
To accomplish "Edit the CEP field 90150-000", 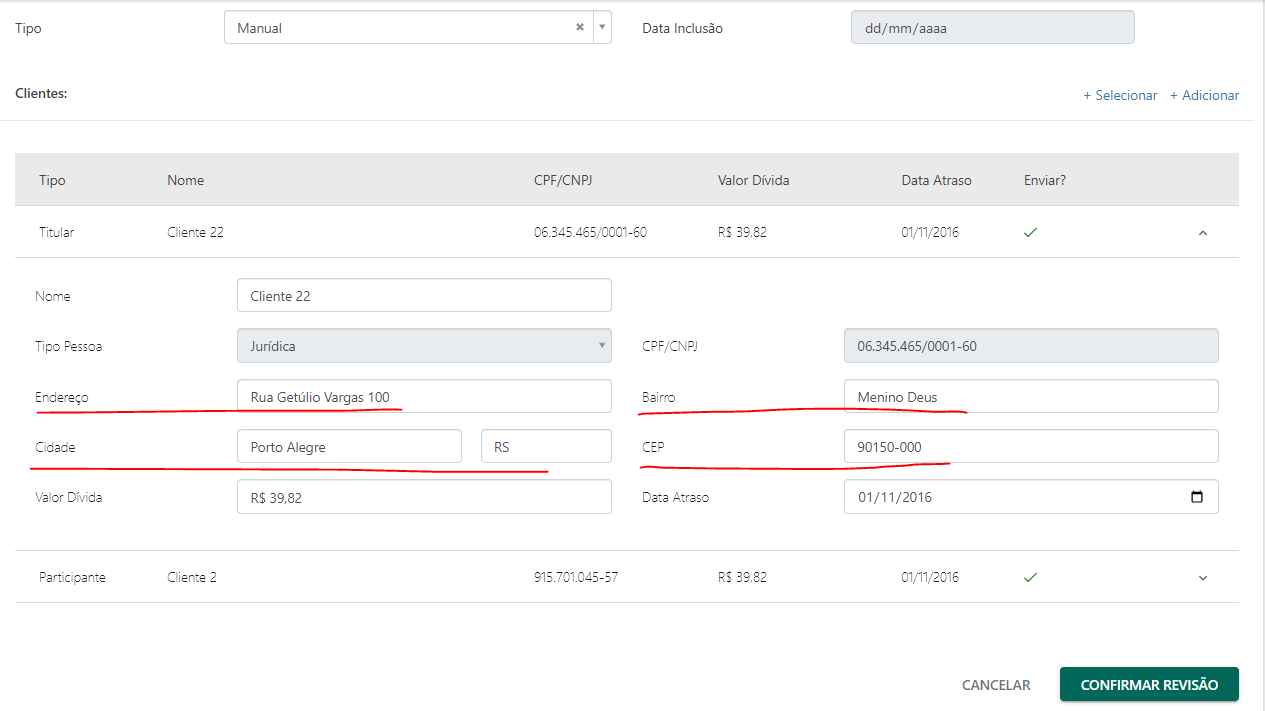I will point(1031,446).
